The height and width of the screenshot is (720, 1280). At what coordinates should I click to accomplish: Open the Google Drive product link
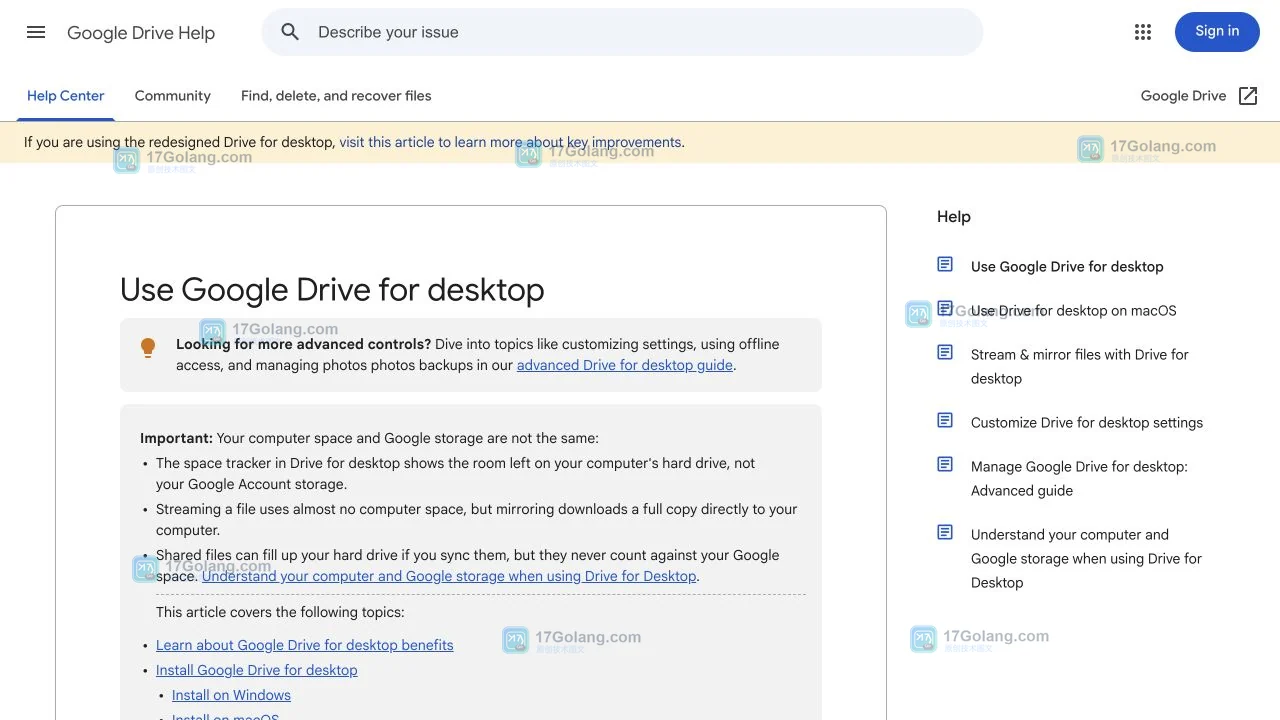coord(1183,96)
